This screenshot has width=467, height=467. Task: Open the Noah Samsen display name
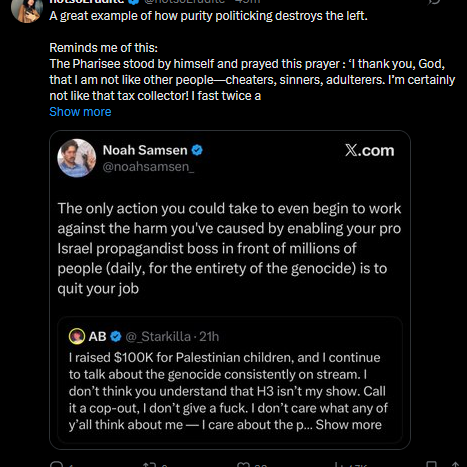tap(145, 150)
